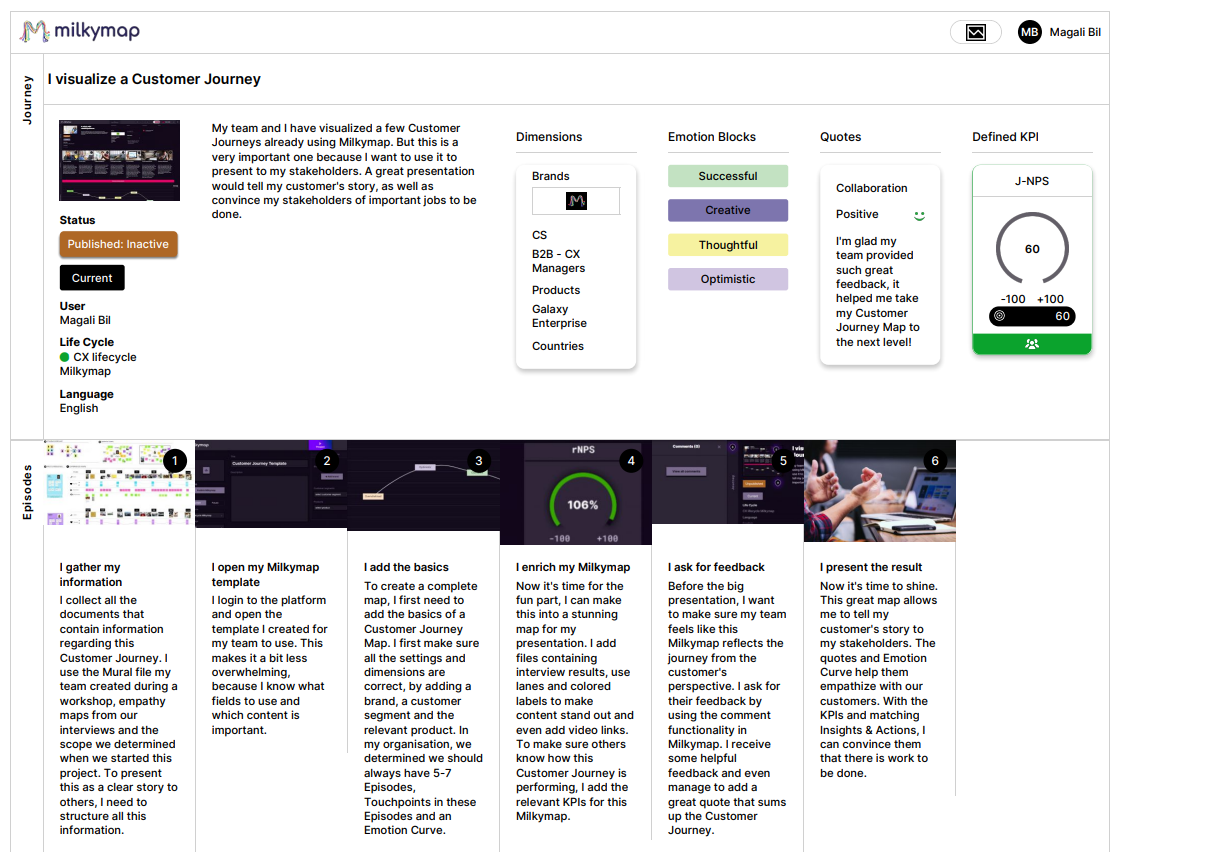Click 'B2B - CX Managers' segment

click(x=559, y=261)
